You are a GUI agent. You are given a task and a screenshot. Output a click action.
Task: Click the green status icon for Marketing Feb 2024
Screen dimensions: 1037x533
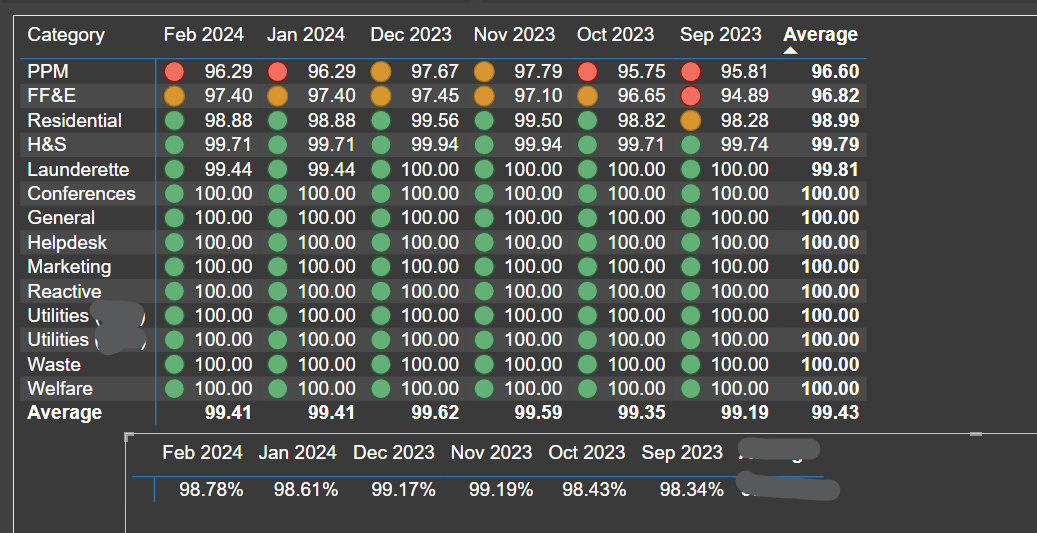point(174,266)
